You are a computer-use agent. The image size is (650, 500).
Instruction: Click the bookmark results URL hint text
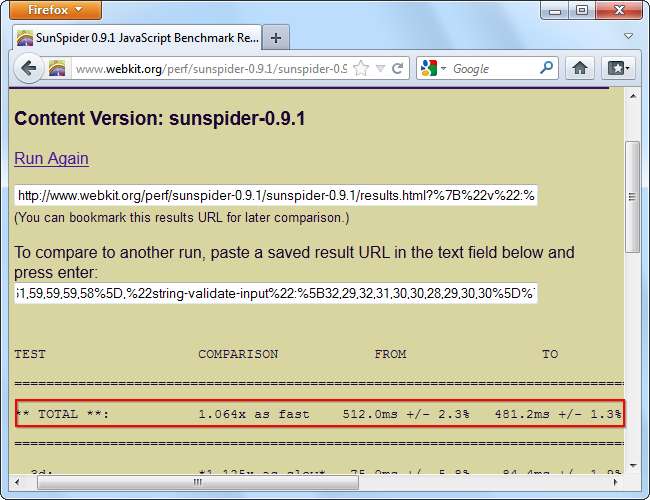(182, 218)
